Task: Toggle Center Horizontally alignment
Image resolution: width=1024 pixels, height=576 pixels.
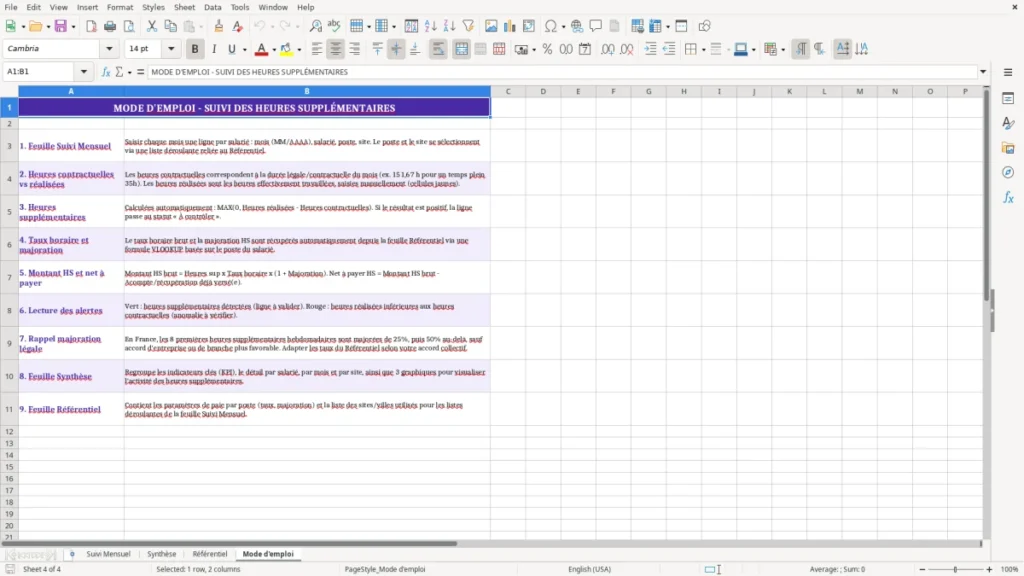Action: click(336, 49)
